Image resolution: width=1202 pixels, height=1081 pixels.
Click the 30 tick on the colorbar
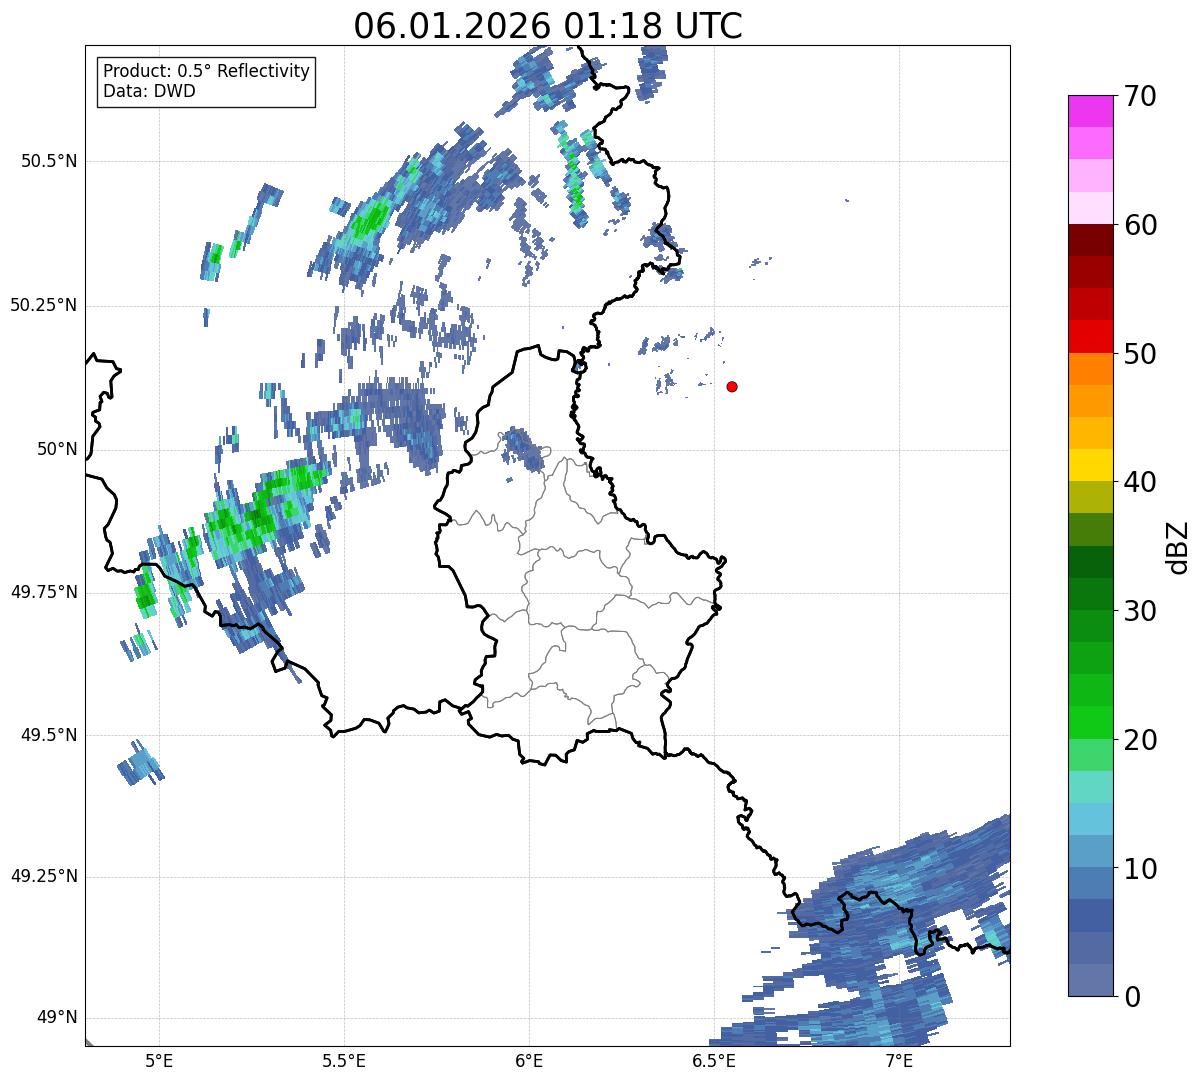point(1139,611)
